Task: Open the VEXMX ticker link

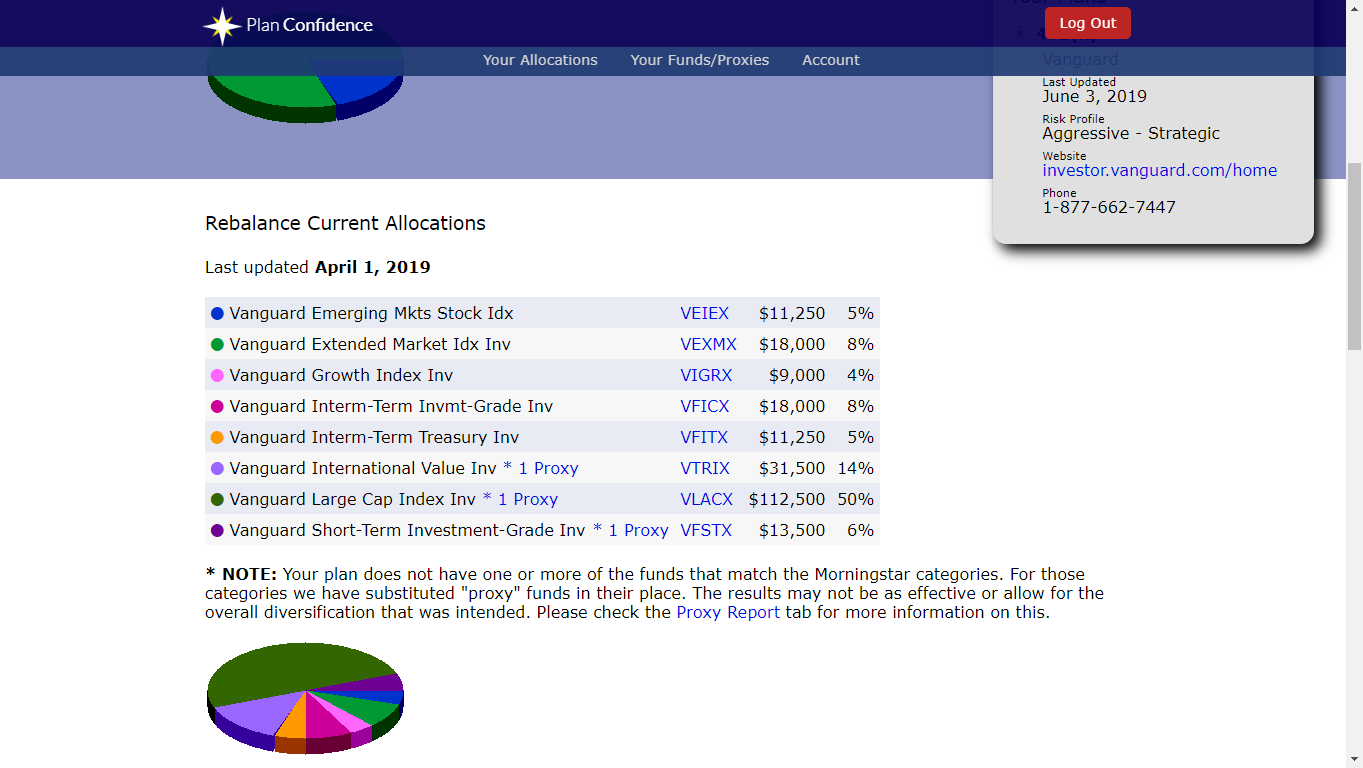Action: point(708,344)
